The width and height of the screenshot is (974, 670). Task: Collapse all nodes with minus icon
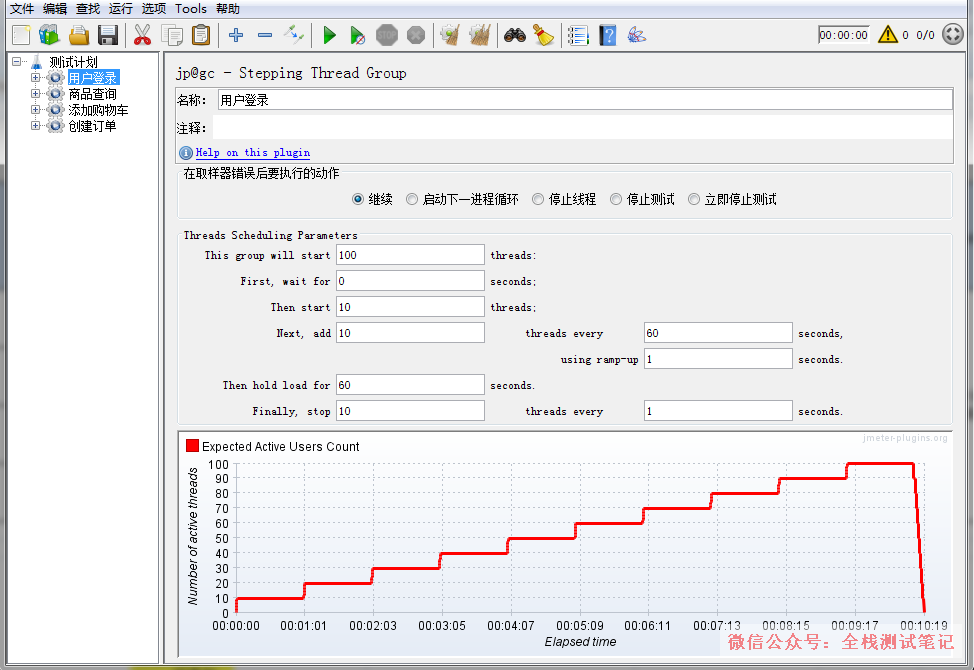point(265,35)
